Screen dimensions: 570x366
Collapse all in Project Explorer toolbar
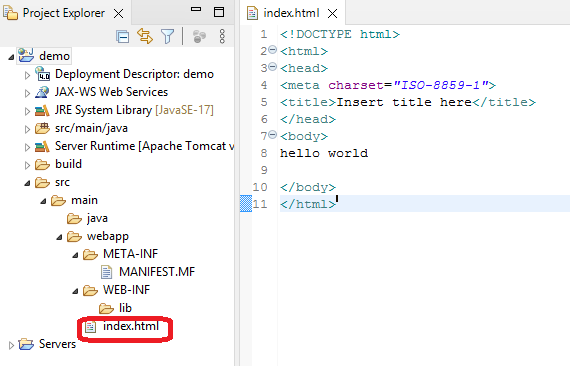(123, 36)
